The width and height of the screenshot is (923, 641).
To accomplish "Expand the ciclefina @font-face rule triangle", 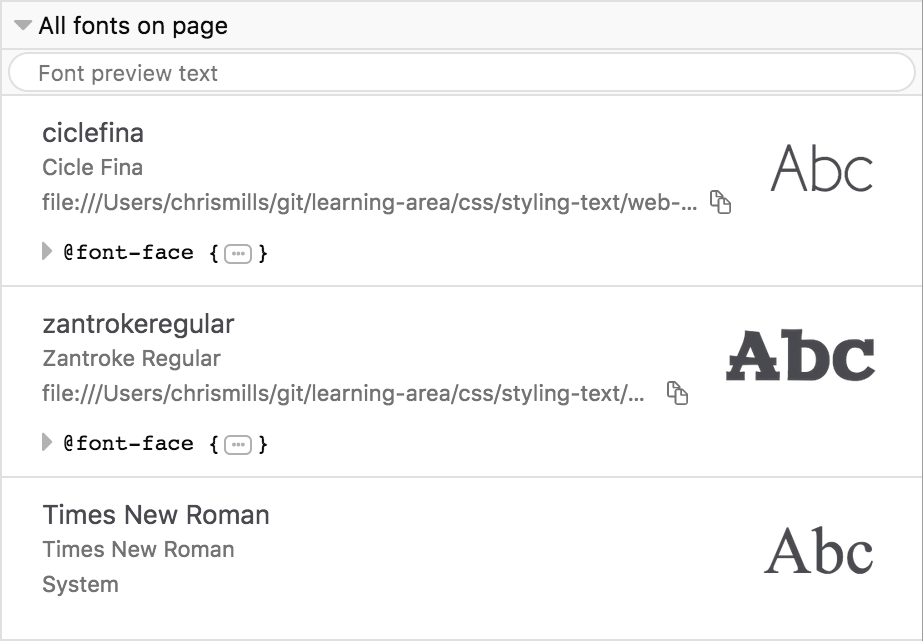I will pos(47,252).
